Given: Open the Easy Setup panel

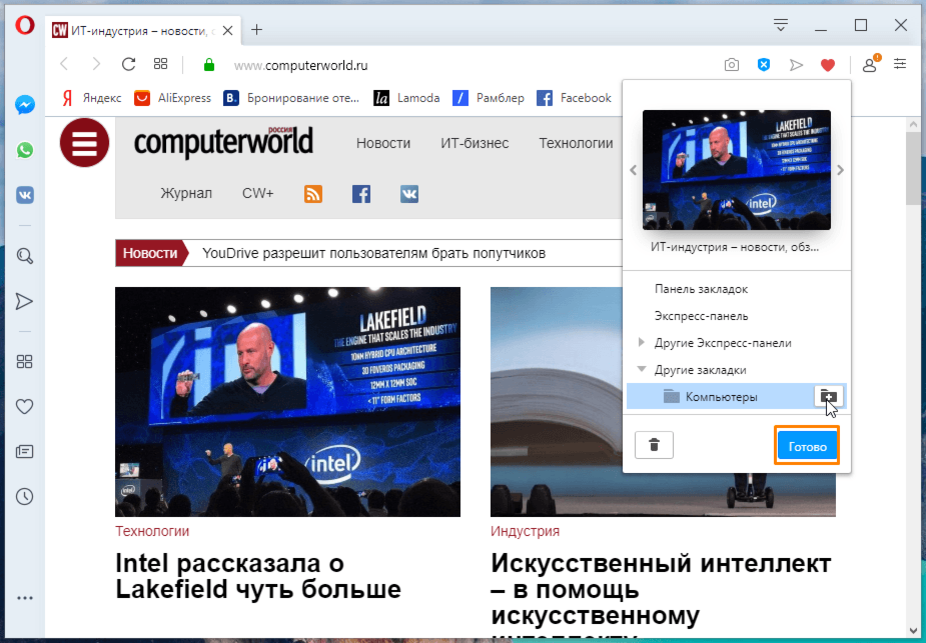Looking at the screenshot, I should pyautogui.click(x=900, y=64).
